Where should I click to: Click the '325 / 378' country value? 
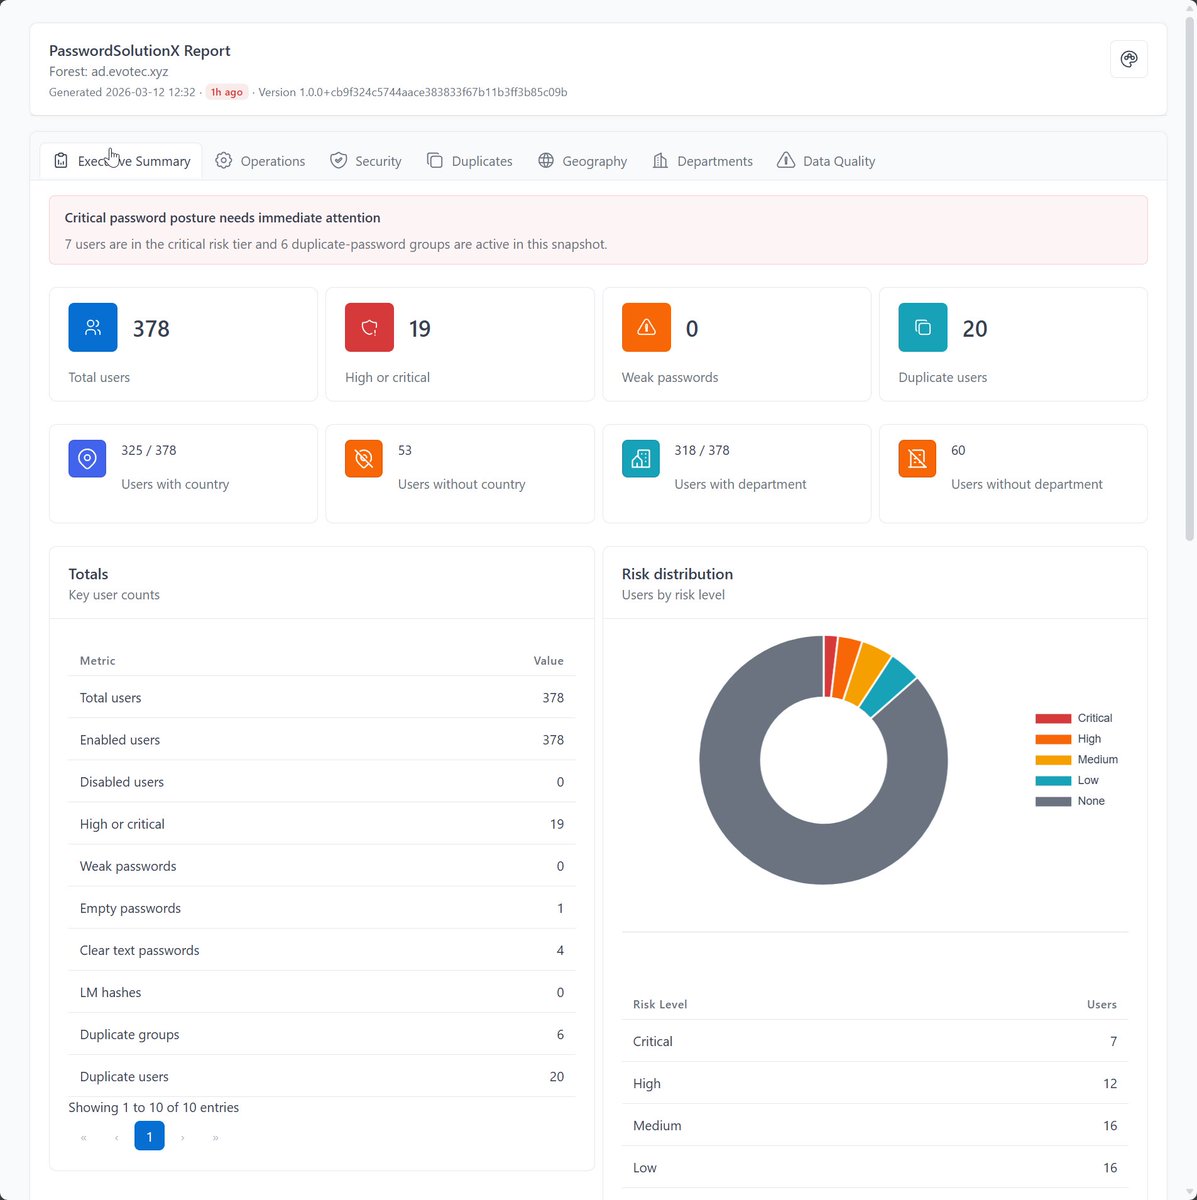click(x=149, y=450)
